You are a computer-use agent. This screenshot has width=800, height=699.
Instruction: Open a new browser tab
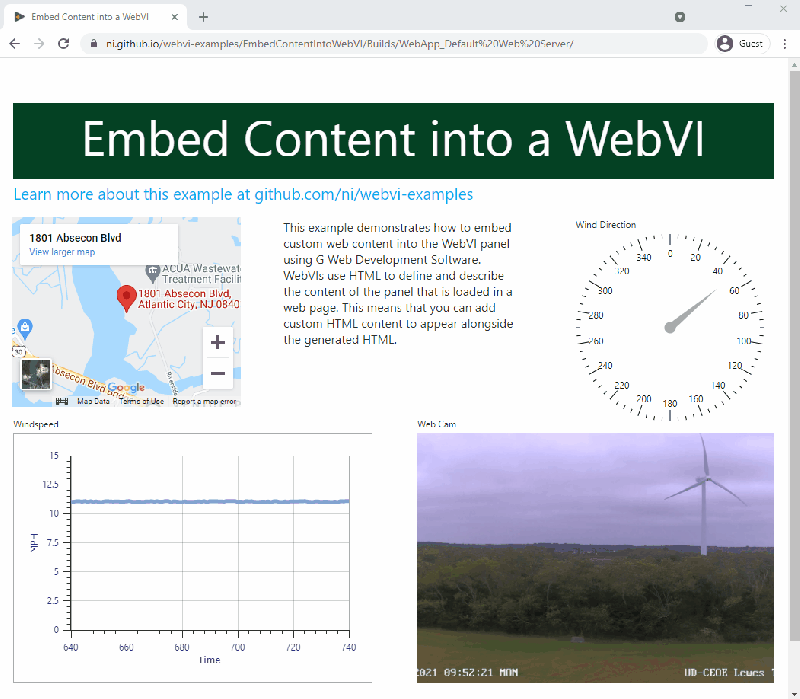coord(204,16)
